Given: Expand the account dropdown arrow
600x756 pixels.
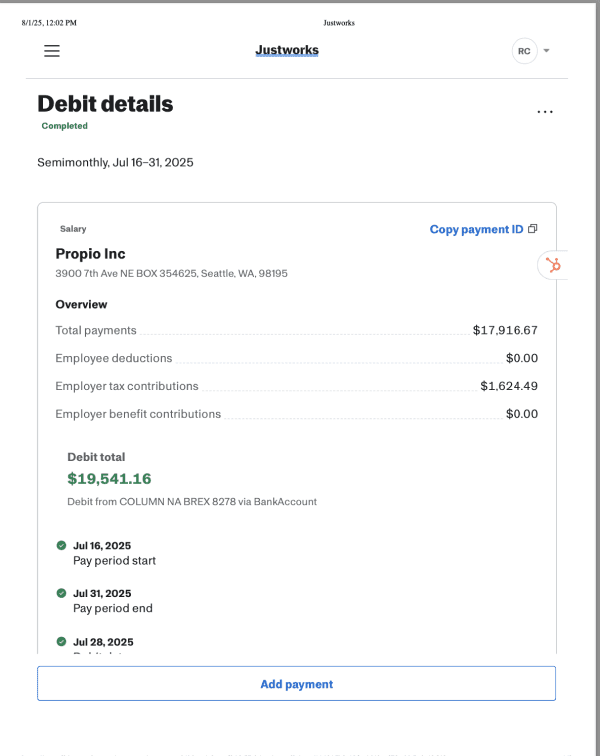Looking at the screenshot, I should coord(546,51).
